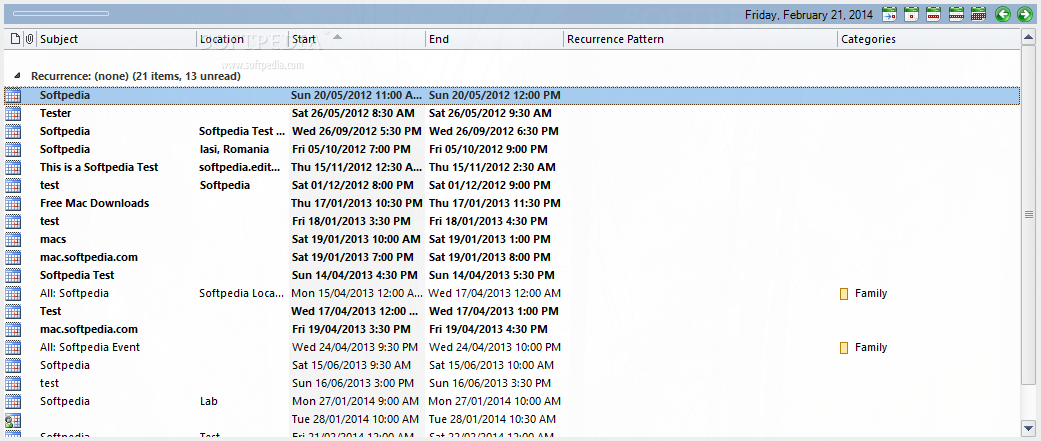Click calendar icon of All: Softpedia Event row
Image resolution: width=1041 pixels, height=441 pixels.
pyautogui.click(x=13, y=347)
